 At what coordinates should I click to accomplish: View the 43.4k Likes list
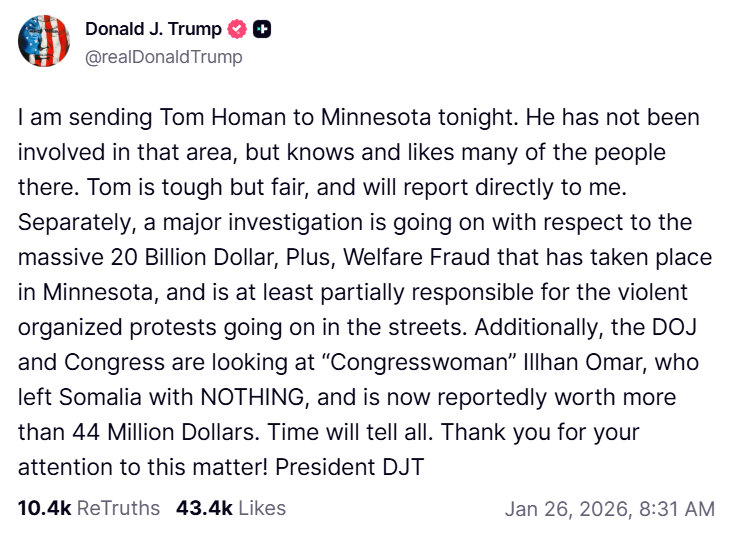pos(231,508)
